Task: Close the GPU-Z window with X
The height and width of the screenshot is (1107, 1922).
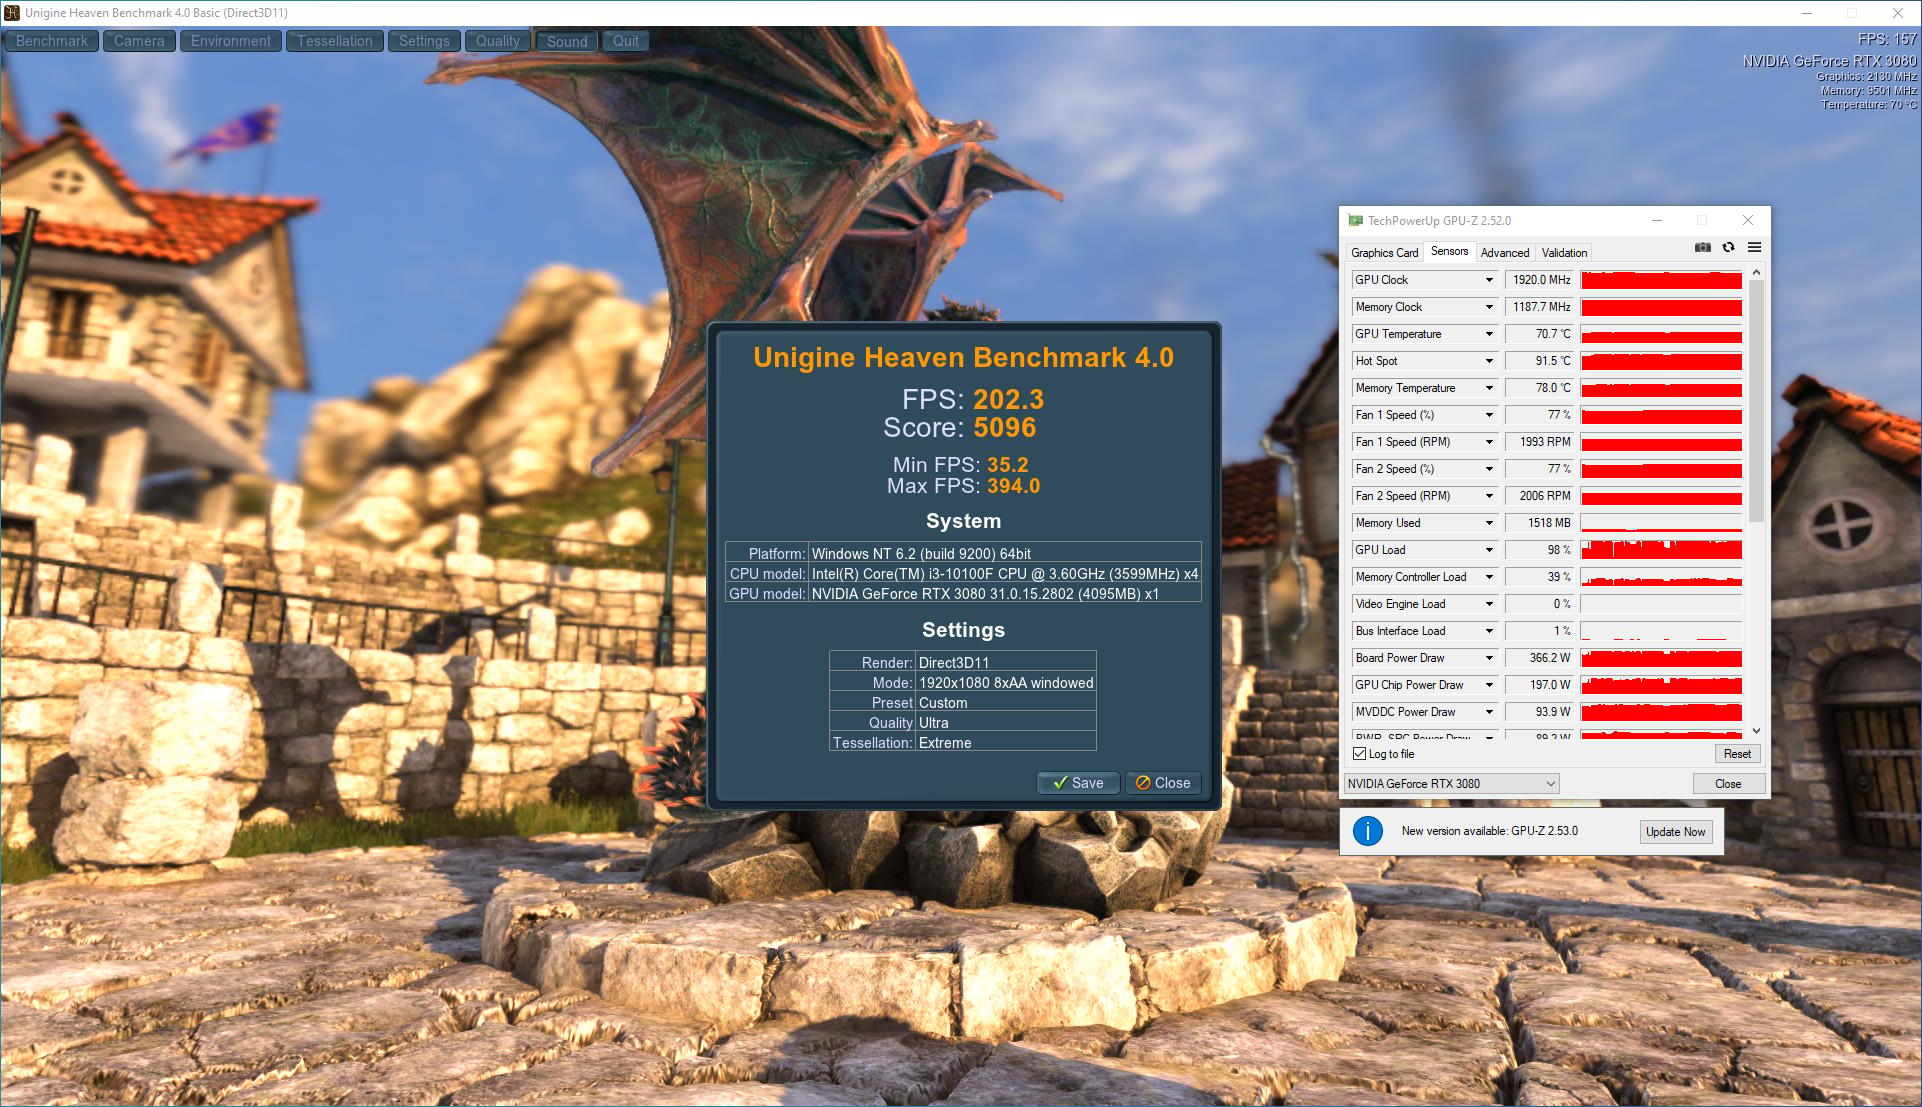Action: [x=1748, y=221]
